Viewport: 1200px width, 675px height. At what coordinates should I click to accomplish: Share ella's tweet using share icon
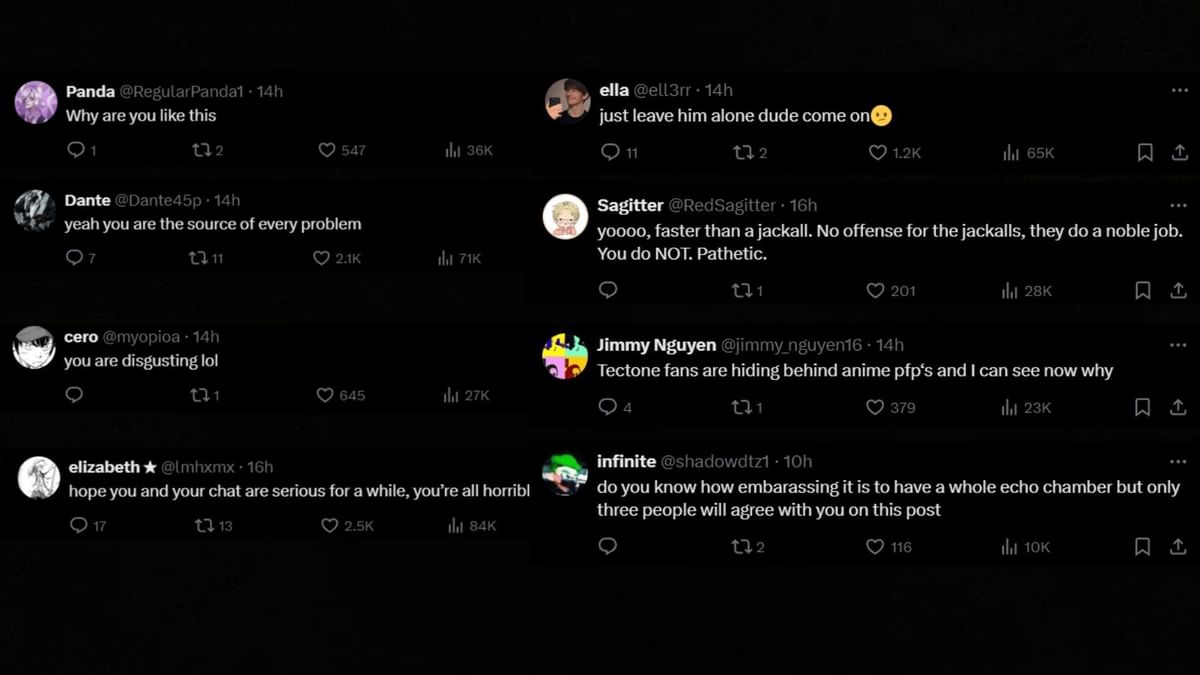pos(1179,152)
